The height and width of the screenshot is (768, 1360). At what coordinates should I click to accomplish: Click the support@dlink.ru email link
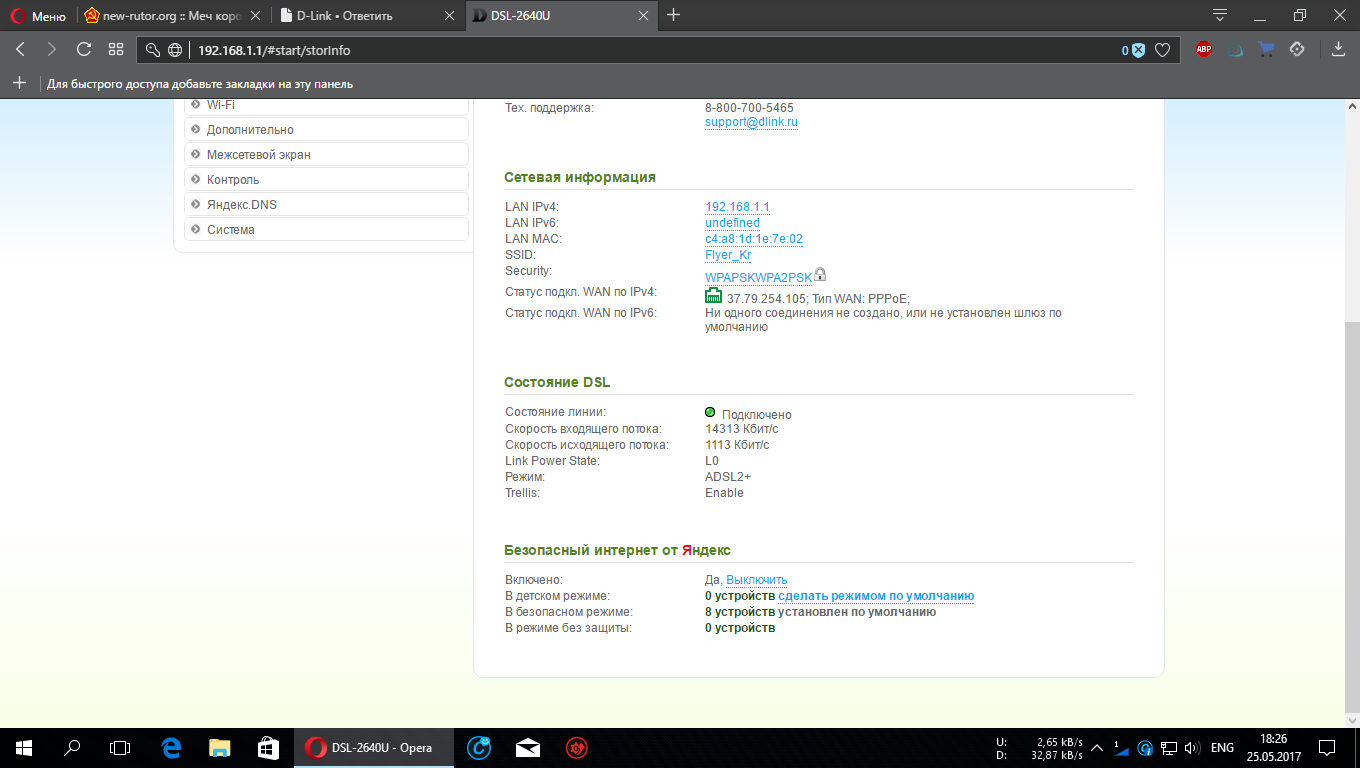coord(751,122)
